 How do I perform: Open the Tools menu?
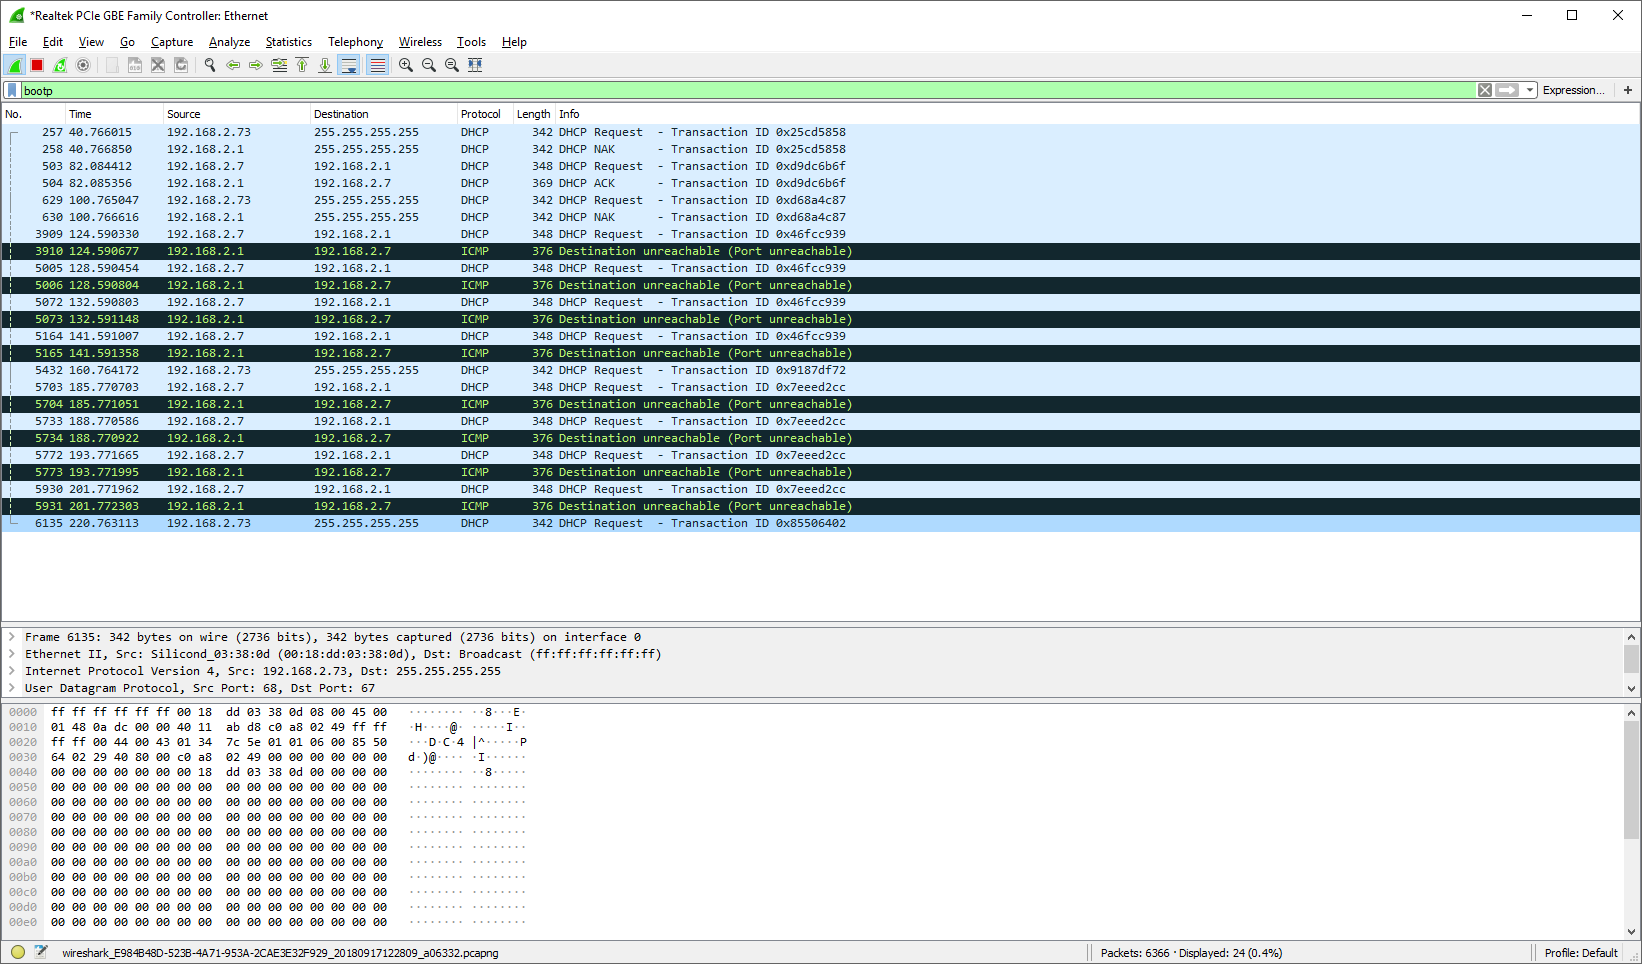(x=471, y=42)
